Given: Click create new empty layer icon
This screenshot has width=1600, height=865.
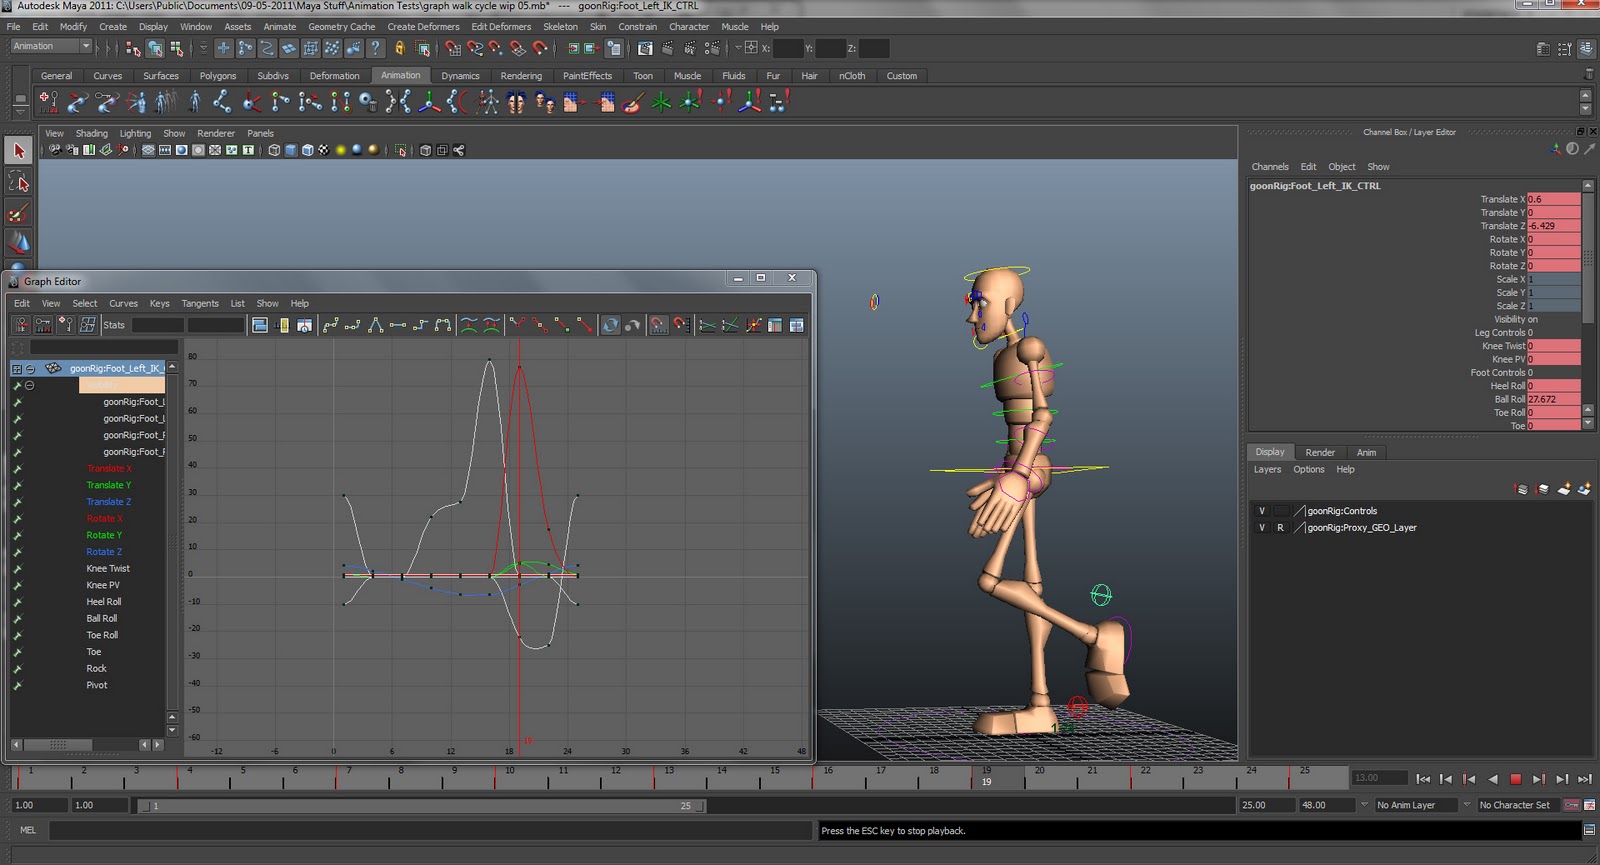Looking at the screenshot, I should 1564,489.
